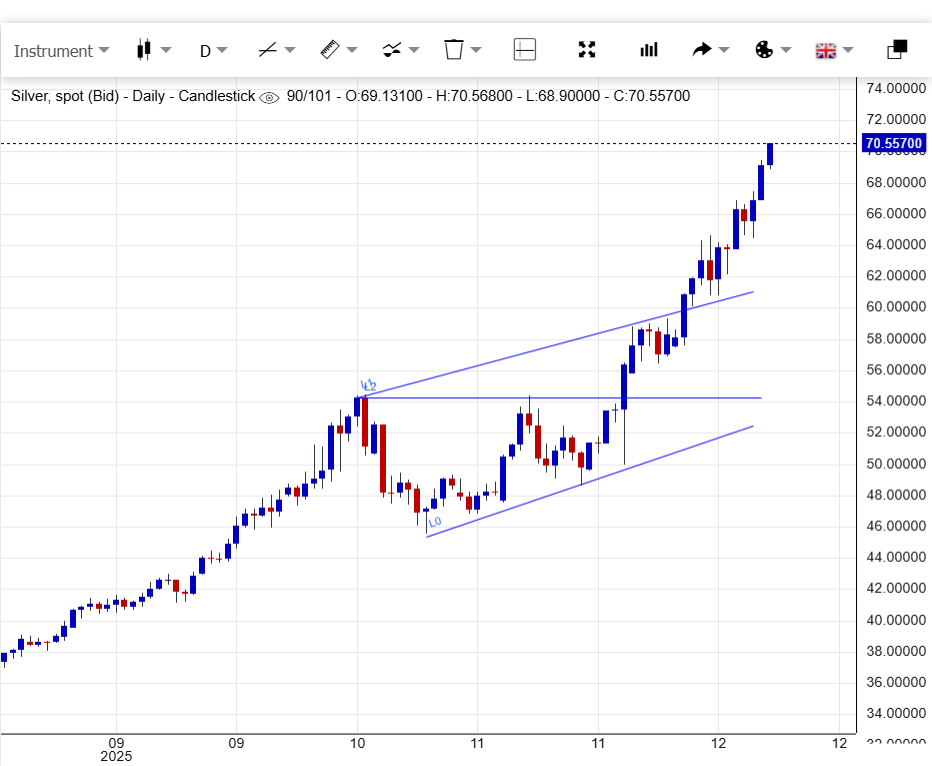Open the D timeframe dropdown
This screenshot has height=766, width=932.
click(213, 51)
